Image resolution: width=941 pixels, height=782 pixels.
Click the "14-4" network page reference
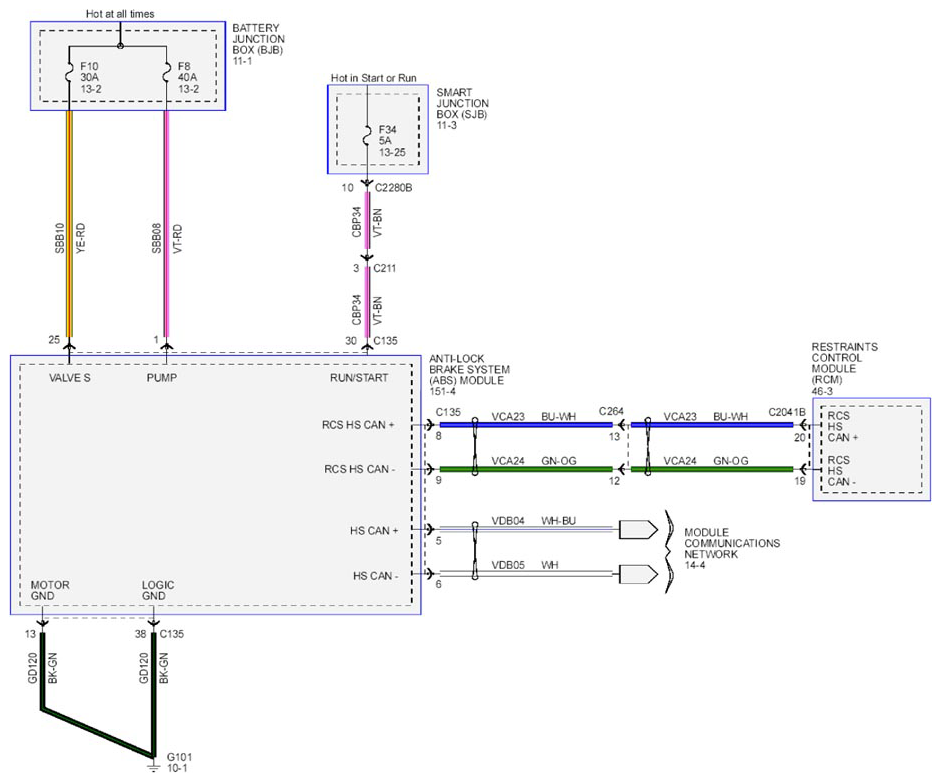[x=695, y=565]
